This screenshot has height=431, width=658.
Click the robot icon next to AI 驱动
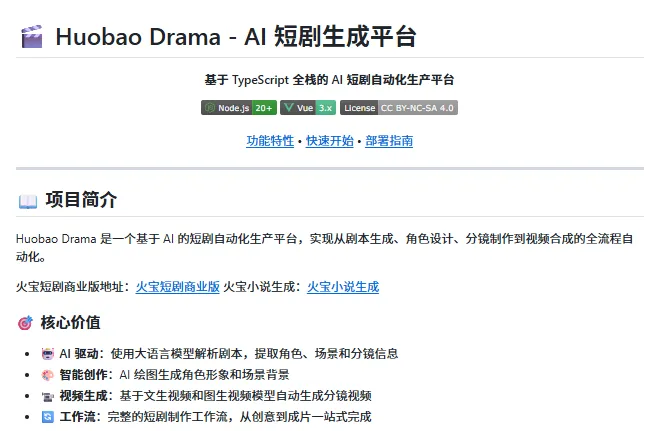pos(48,354)
